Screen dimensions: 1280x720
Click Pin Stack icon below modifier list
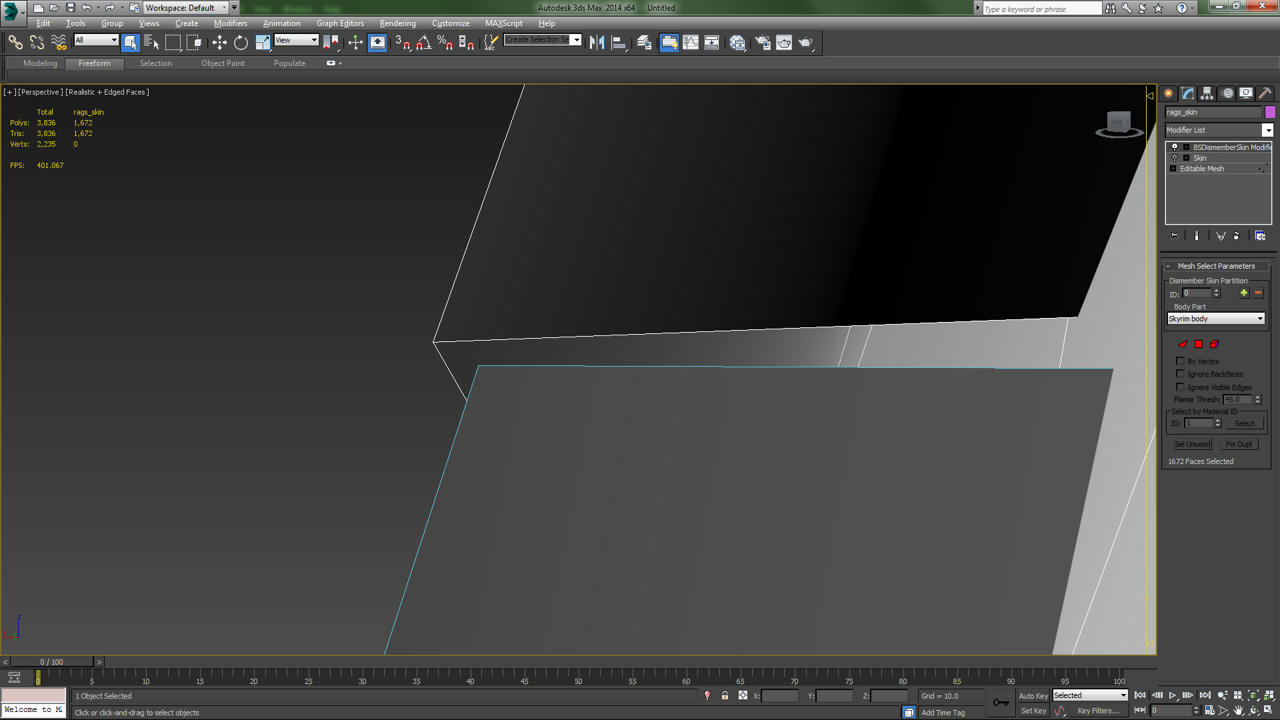click(x=1174, y=236)
